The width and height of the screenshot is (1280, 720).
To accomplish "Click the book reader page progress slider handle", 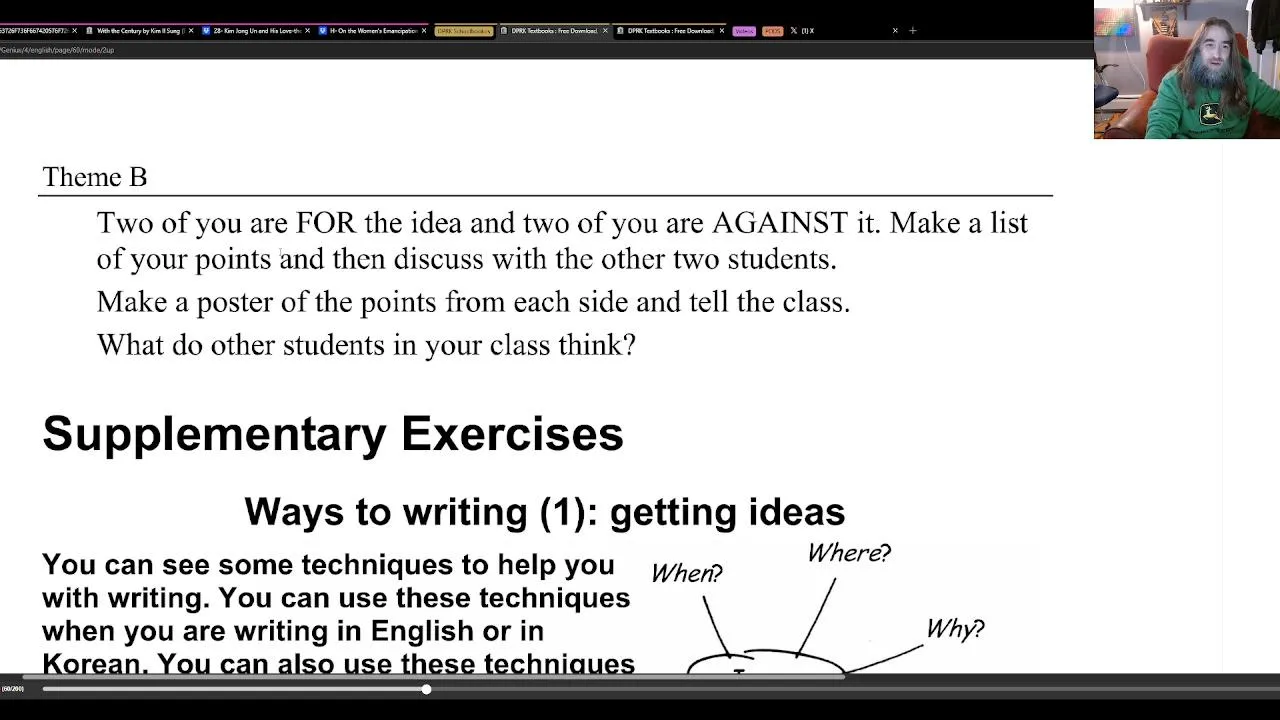I will click(426, 689).
